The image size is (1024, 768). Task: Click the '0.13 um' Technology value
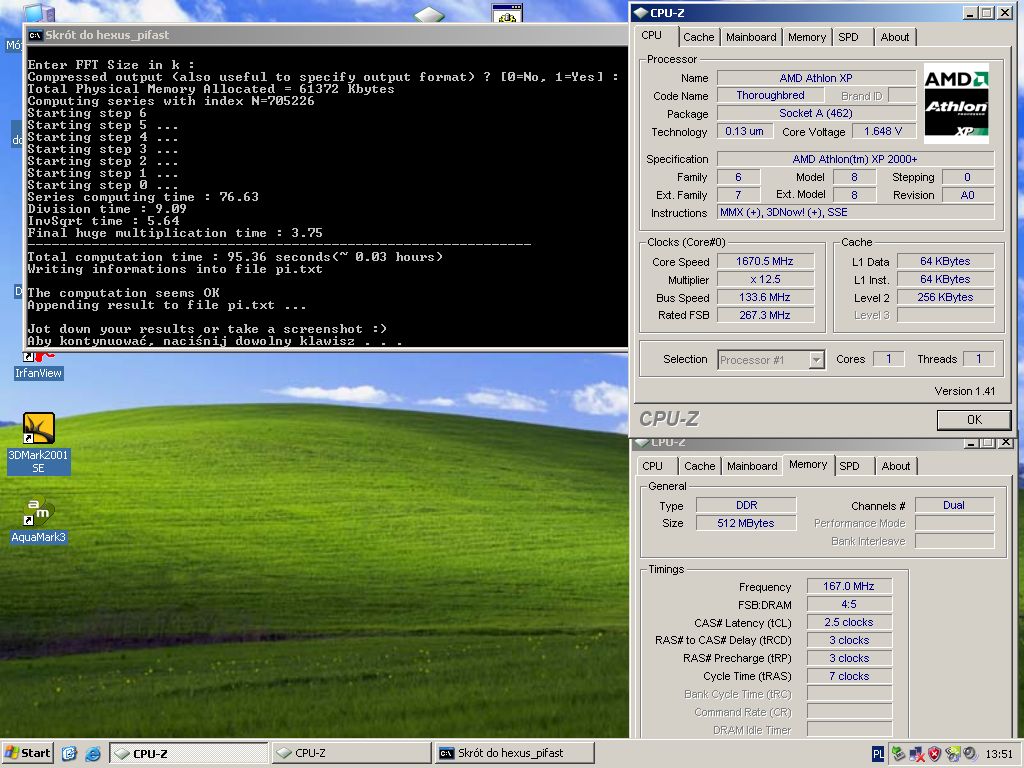tap(744, 131)
